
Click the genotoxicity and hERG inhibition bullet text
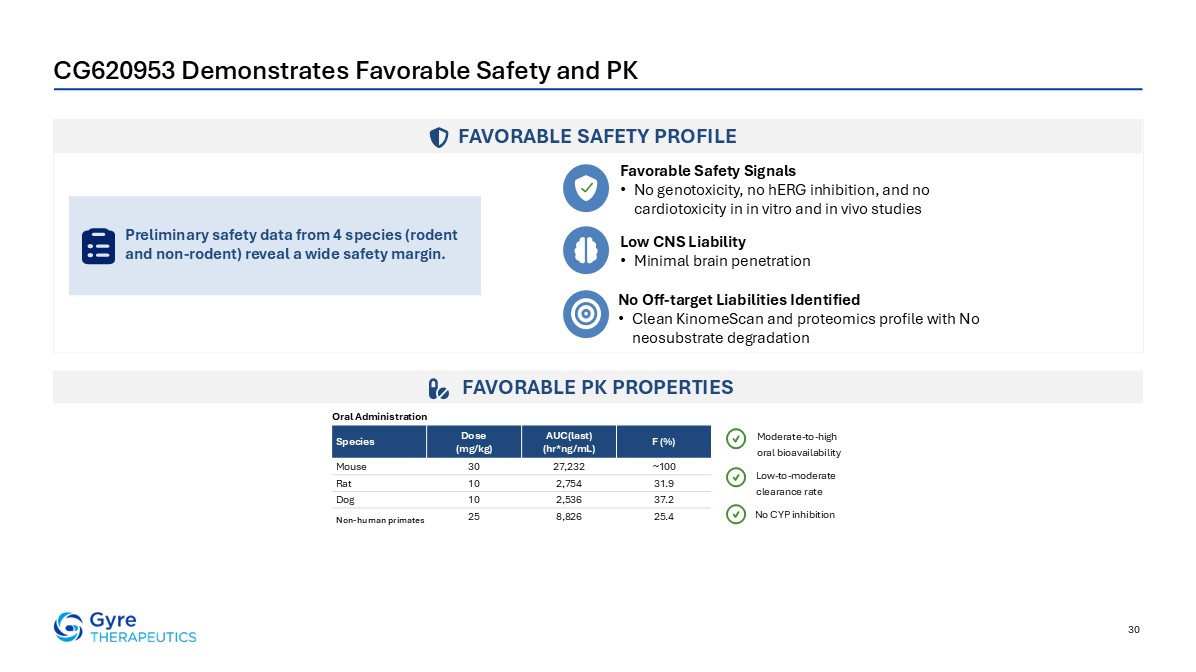782,199
